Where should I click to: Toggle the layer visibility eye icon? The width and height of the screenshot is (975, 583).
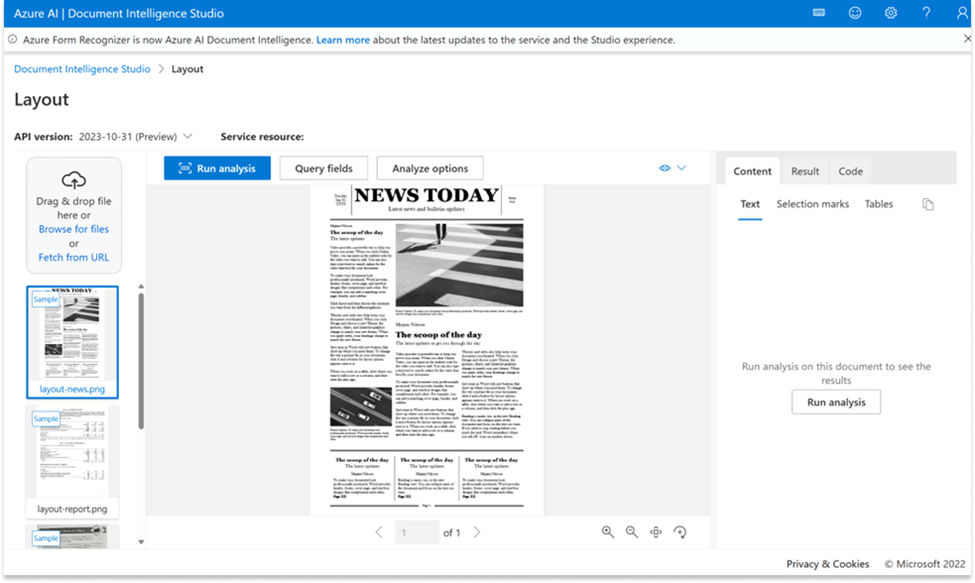[x=665, y=168]
